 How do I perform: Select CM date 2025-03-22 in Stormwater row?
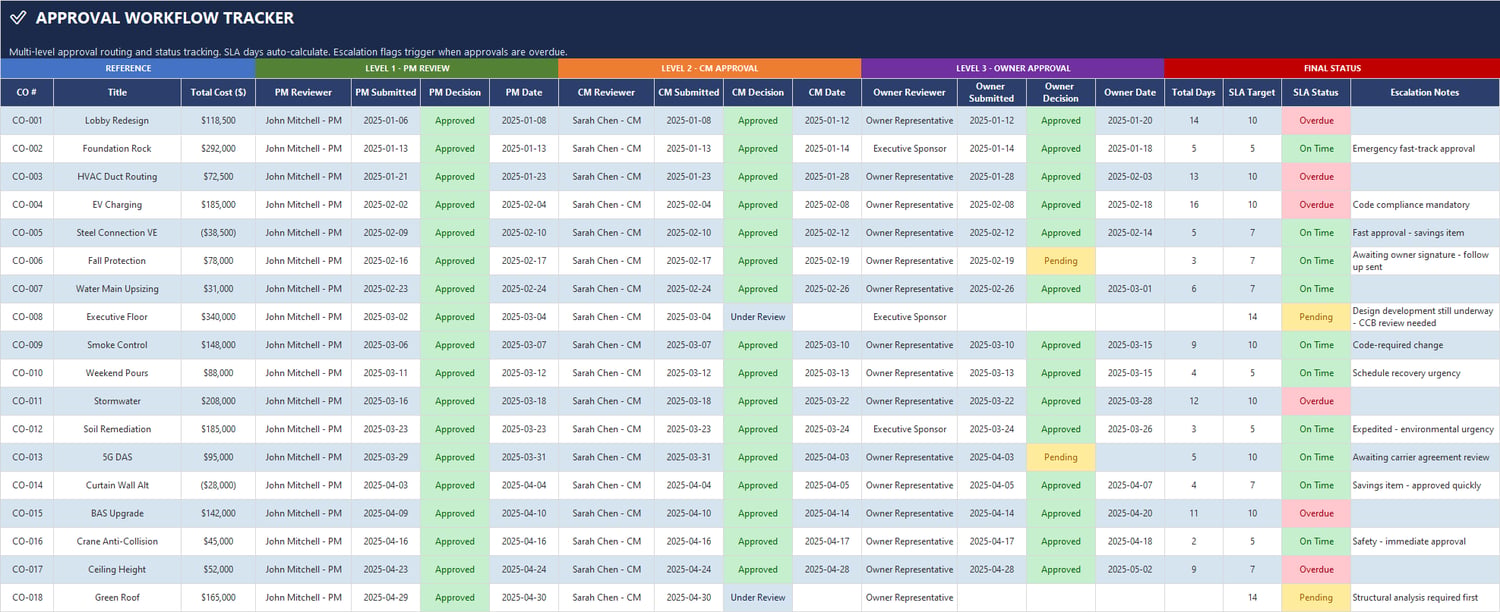[x=827, y=400]
